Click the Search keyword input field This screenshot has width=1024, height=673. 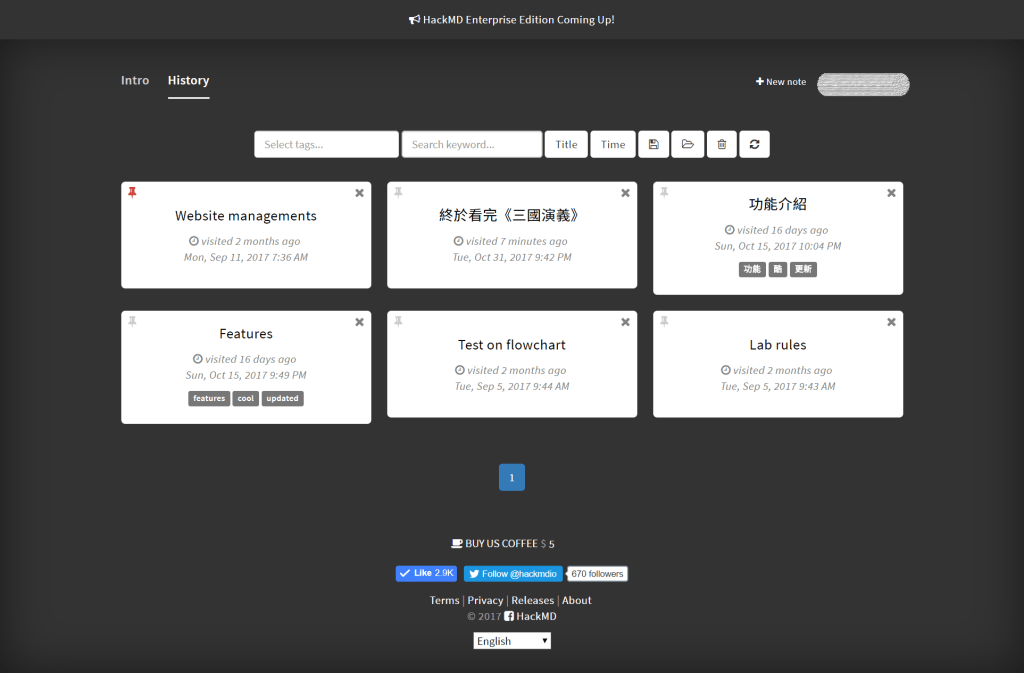472,144
